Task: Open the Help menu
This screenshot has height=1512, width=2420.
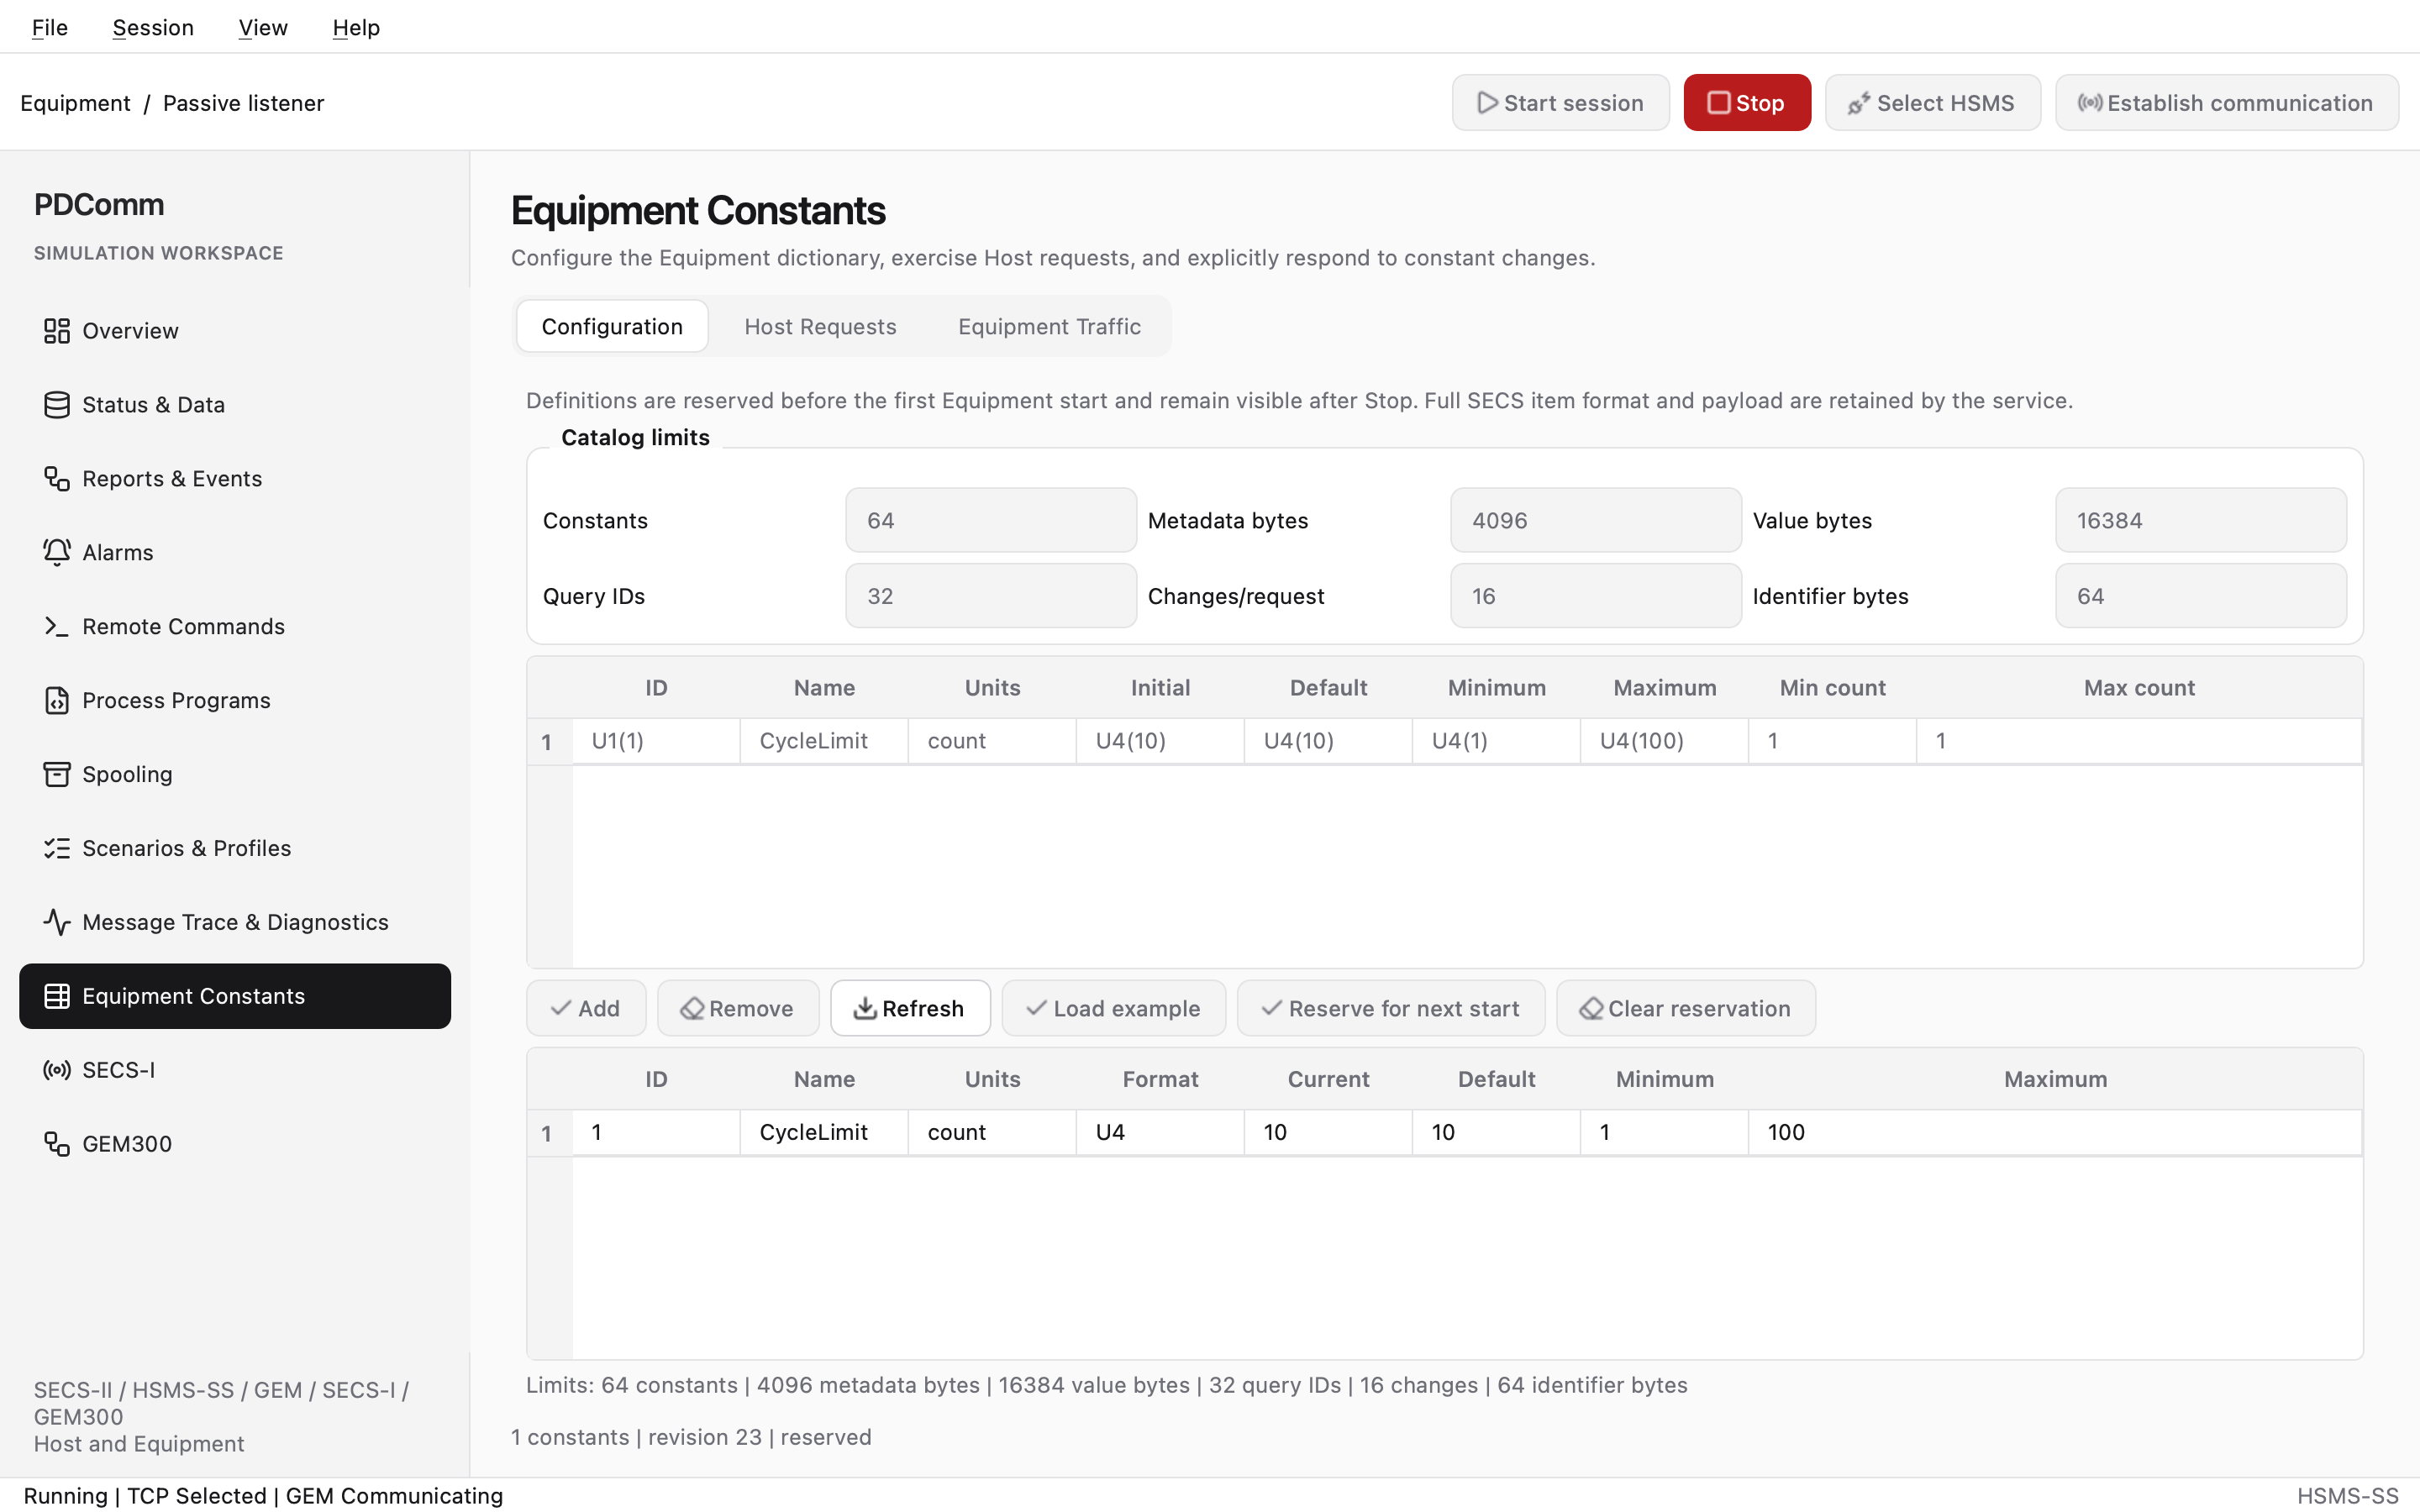Action: click(356, 27)
